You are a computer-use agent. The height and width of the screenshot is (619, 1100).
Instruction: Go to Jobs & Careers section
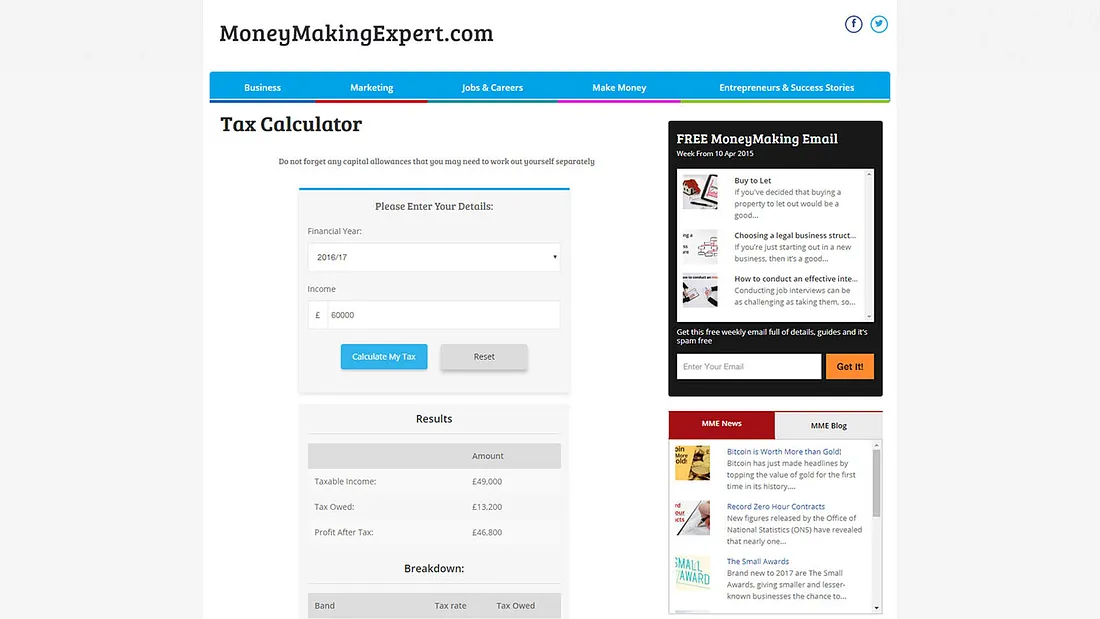(x=492, y=88)
